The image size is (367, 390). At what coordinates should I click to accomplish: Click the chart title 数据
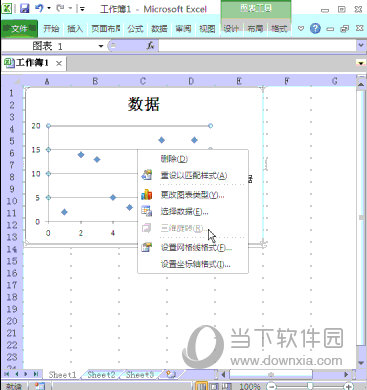[144, 104]
